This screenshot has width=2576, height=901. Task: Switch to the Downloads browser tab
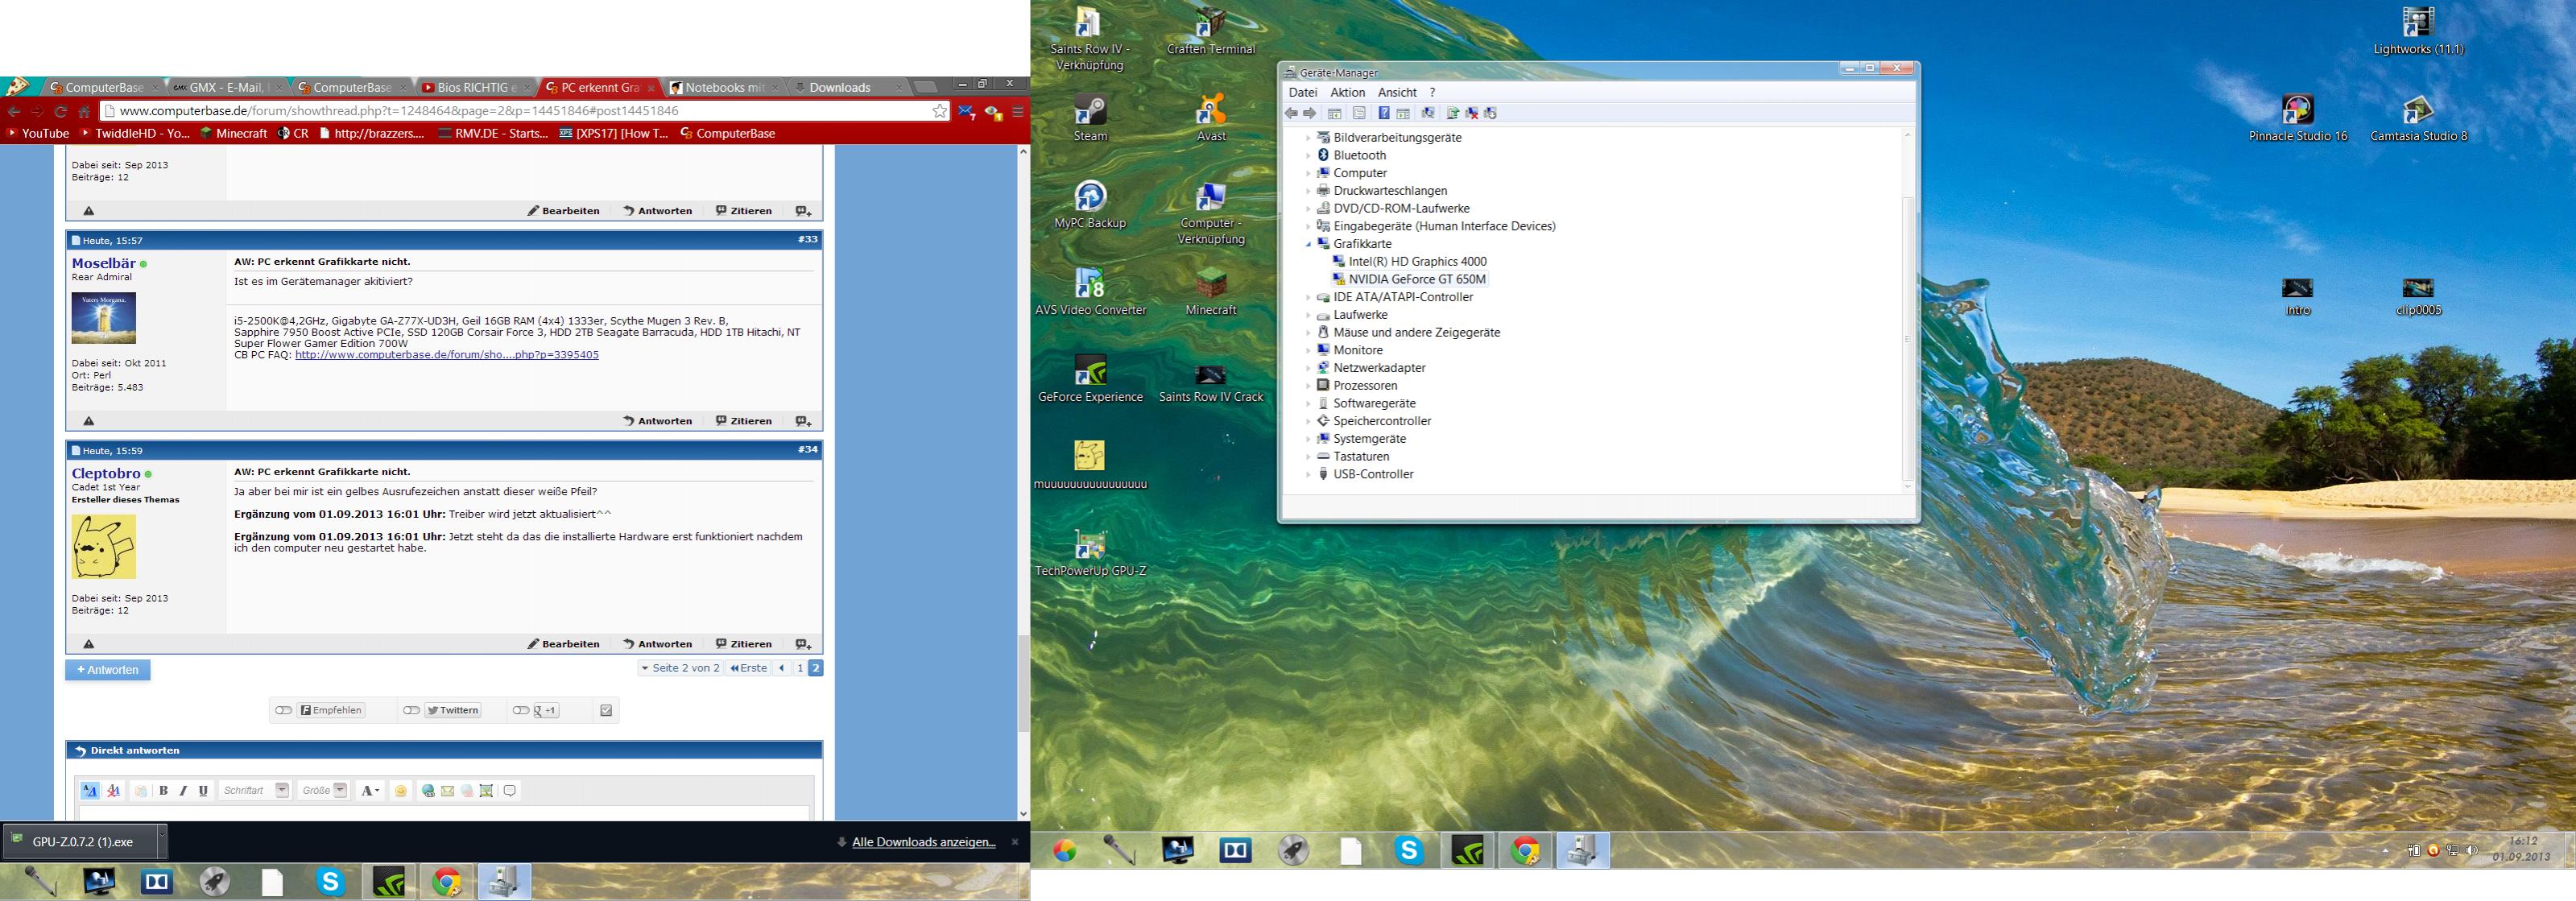pyautogui.click(x=839, y=87)
